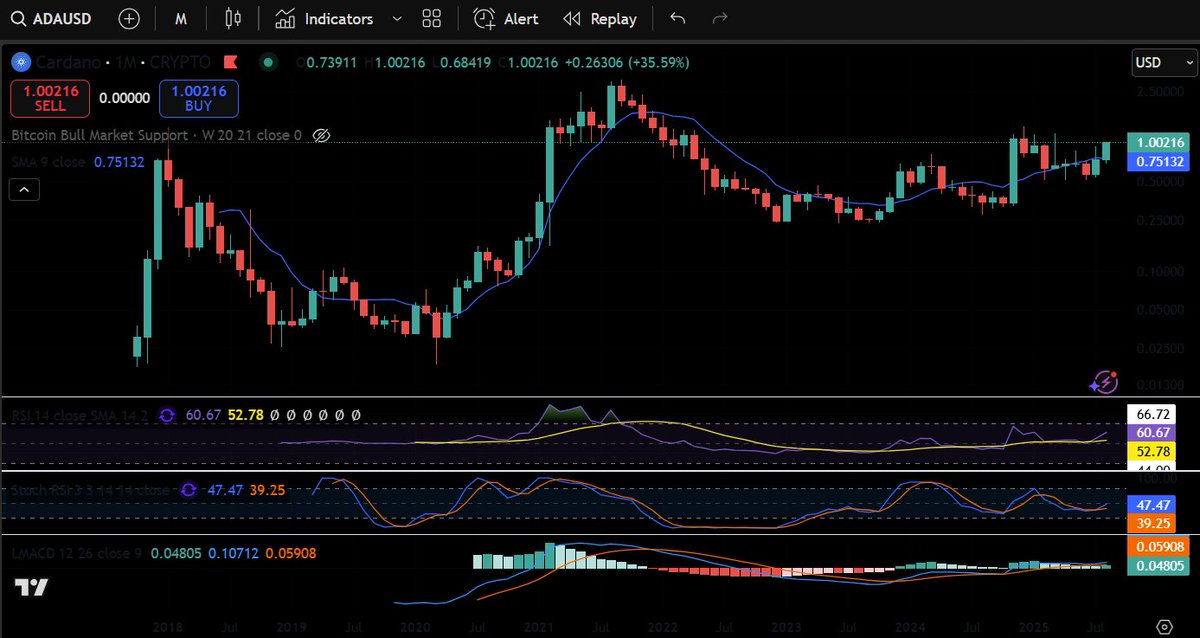Click the purple refresh icon beside RSI
The width and height of the screenshot is (1200, 638).
point(167,414)
